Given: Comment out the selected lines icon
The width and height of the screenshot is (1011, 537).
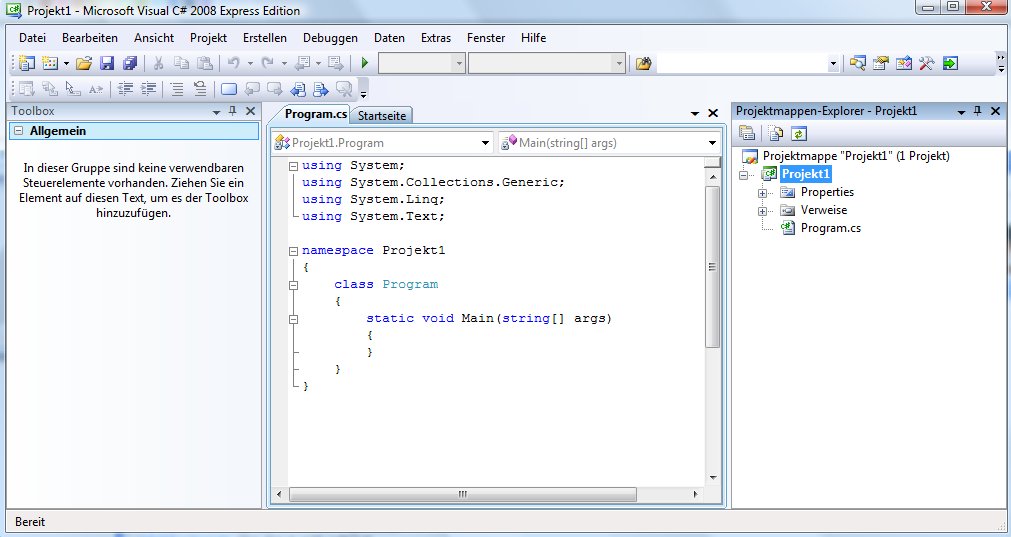Looking at the screenshot, I should pyautogui.click(x=177, y=89).
